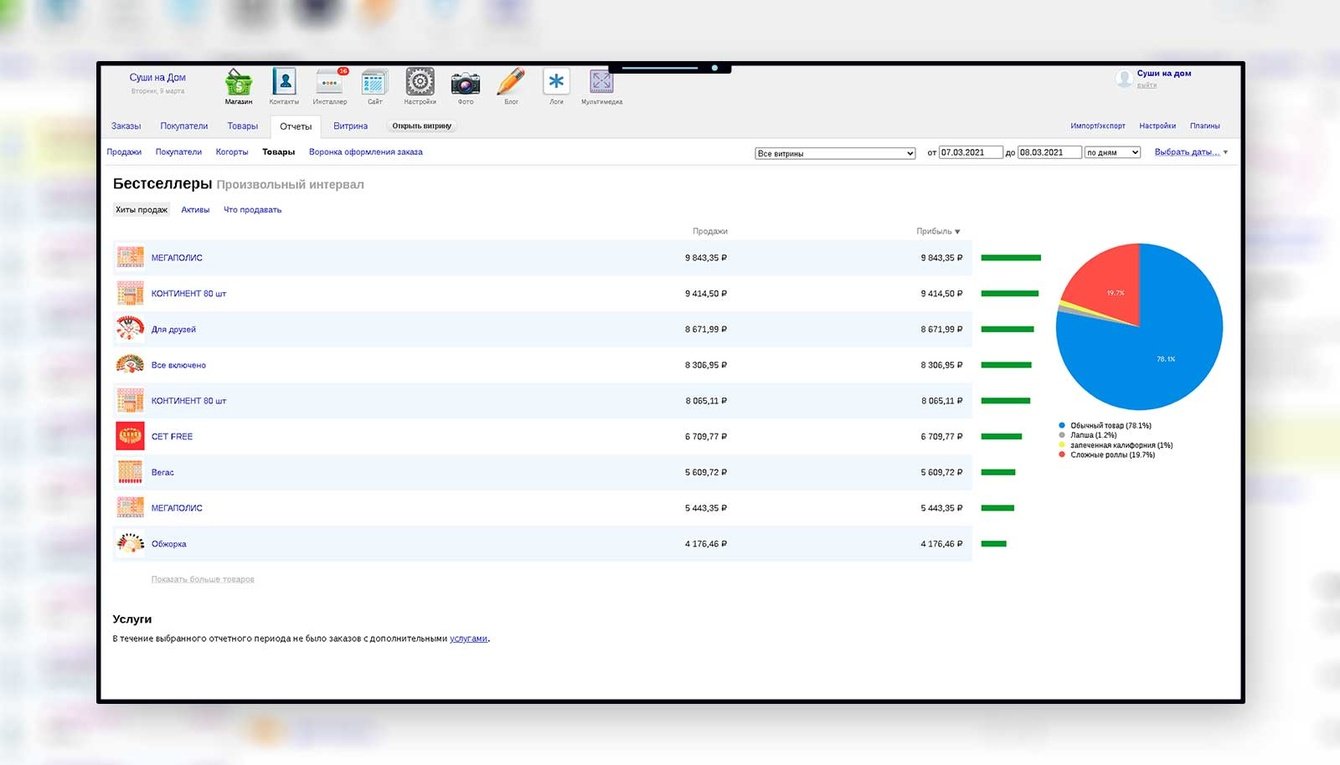Open thumbnail of КОНТИНЕНТ 80 шт row with 8 065,11 ₽
The height and width of the screenshot is (765, 1340).
pos(130,400)
